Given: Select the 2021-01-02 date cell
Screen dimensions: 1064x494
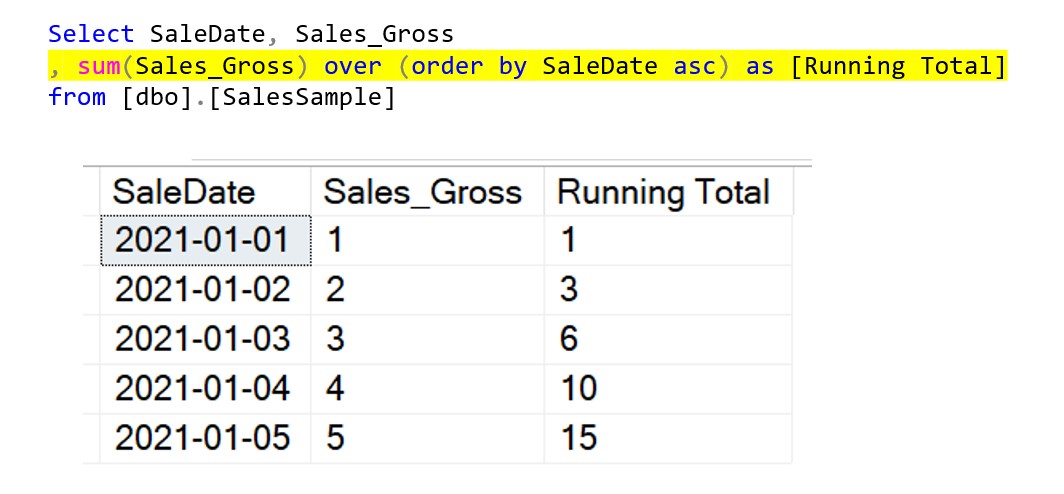Looking at the screenshot, I should [203, 289].
